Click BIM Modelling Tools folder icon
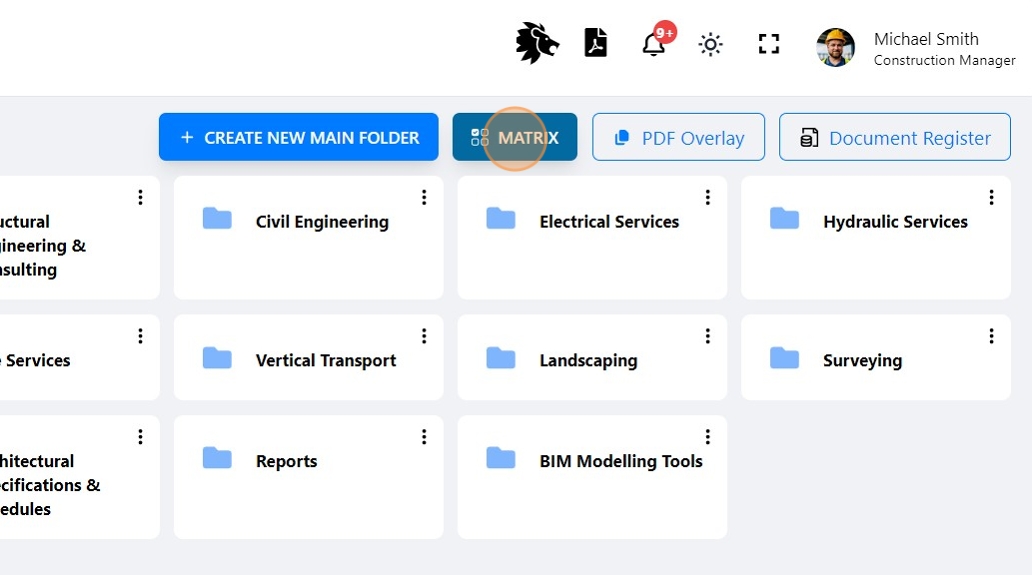The image size is (1032, 575). pos(501,457)
